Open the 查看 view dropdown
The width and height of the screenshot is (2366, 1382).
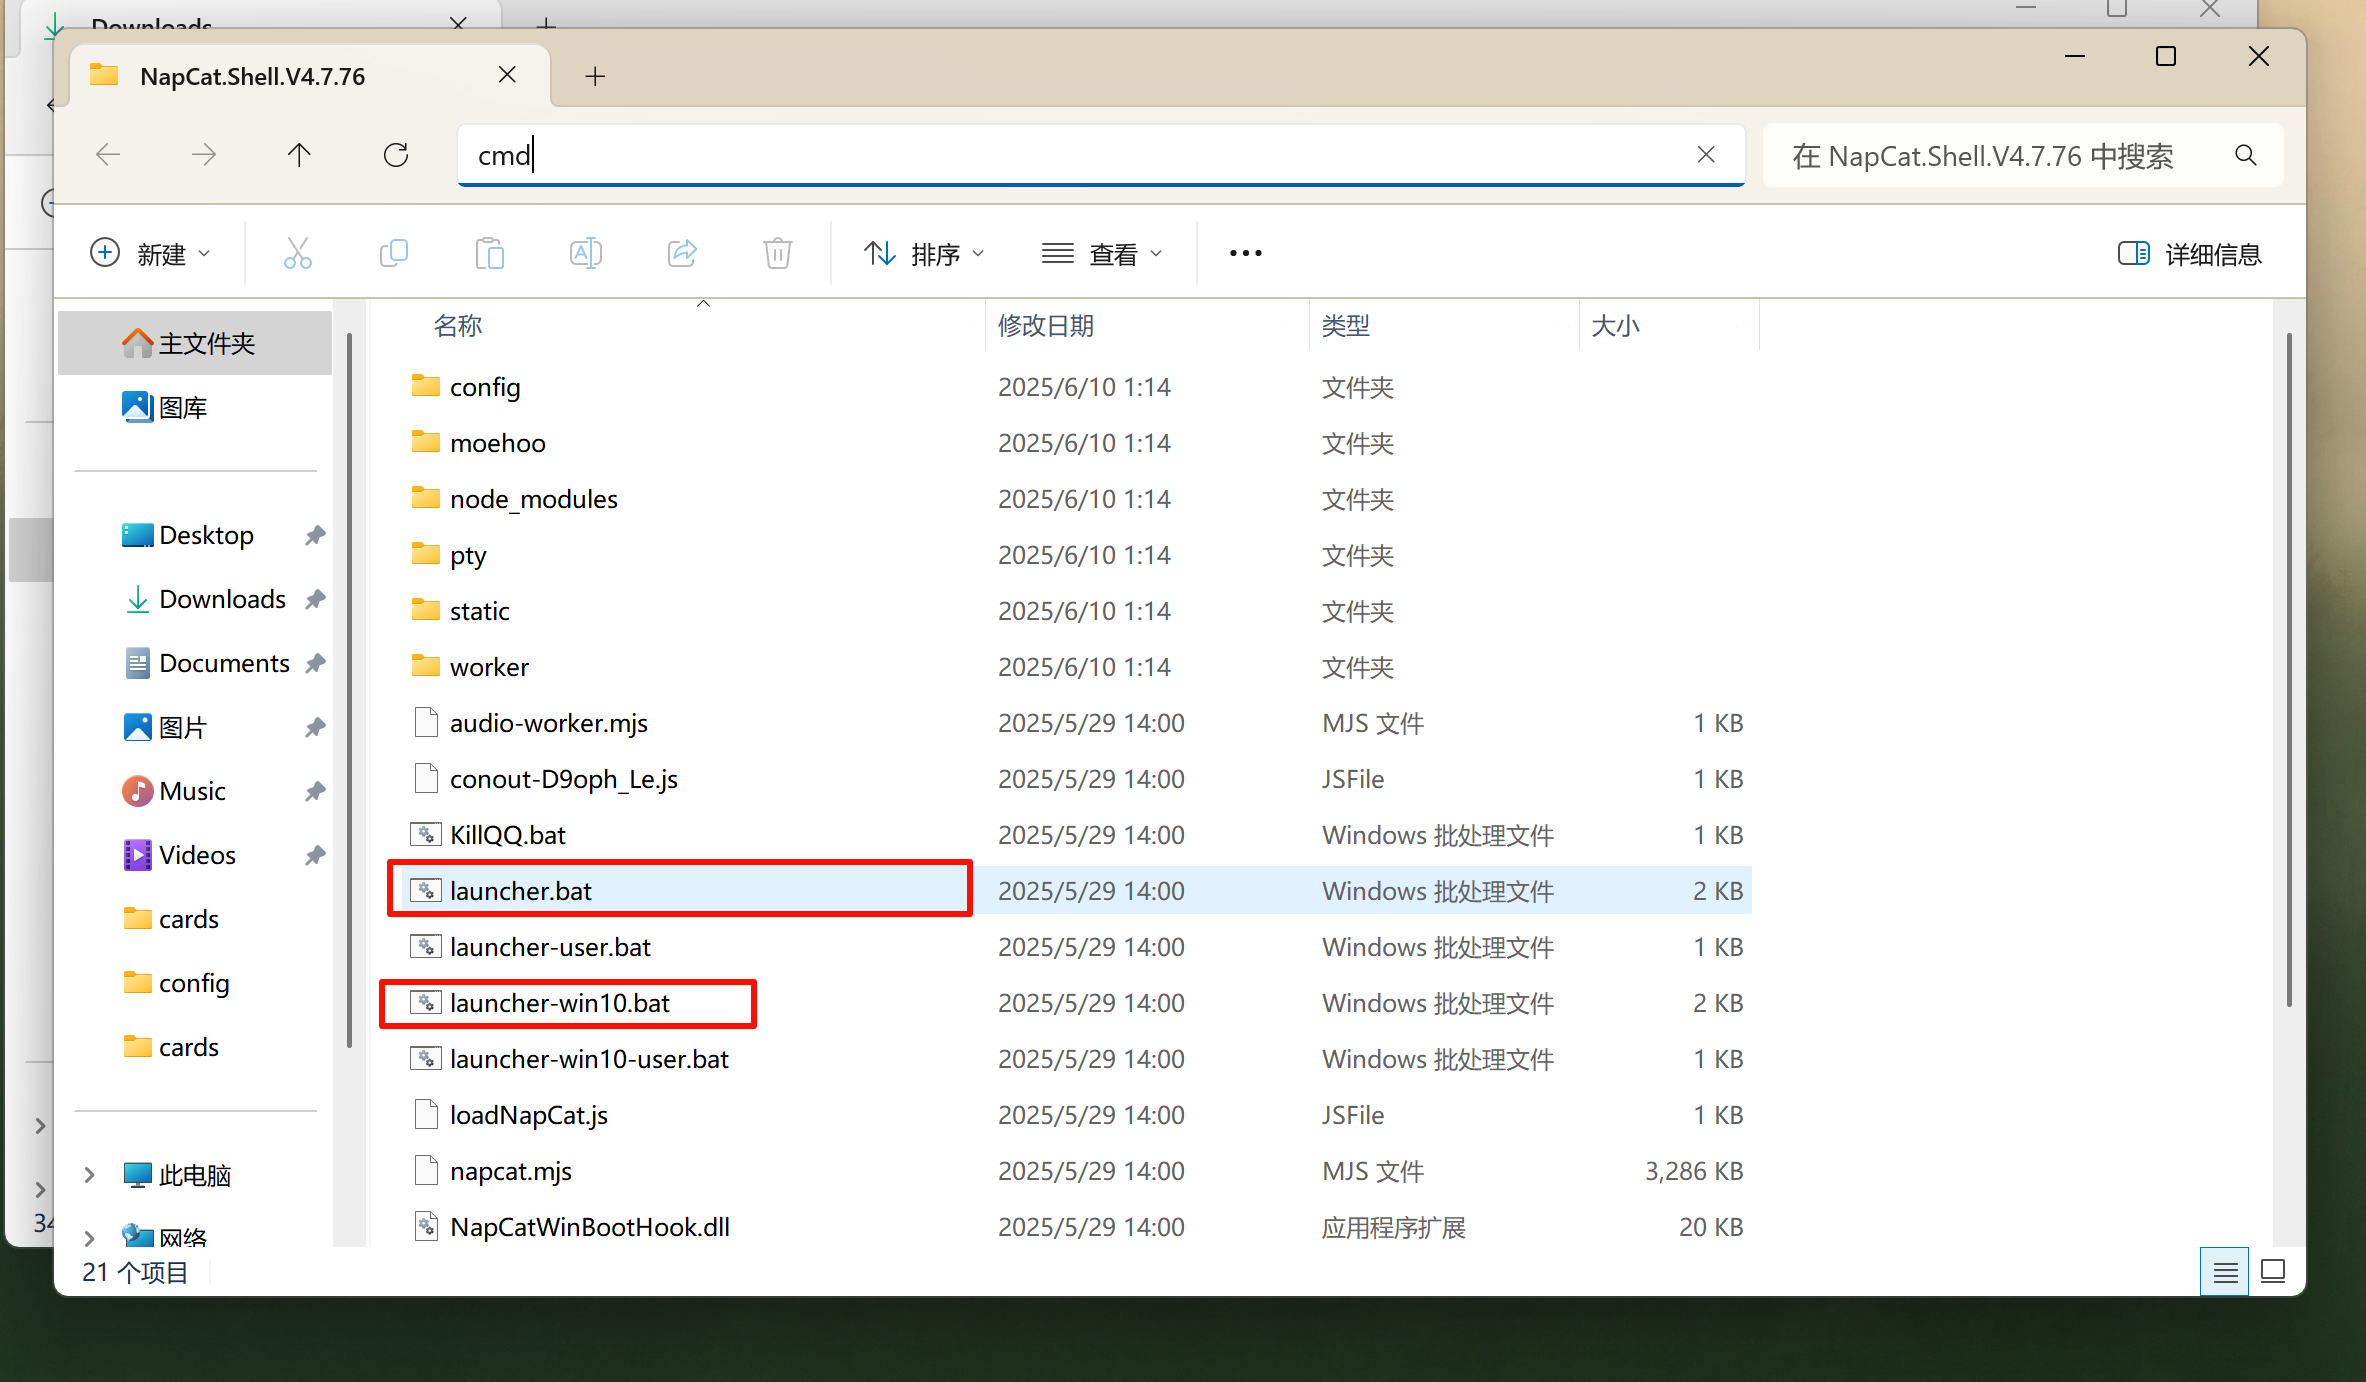coord(1102,254)
